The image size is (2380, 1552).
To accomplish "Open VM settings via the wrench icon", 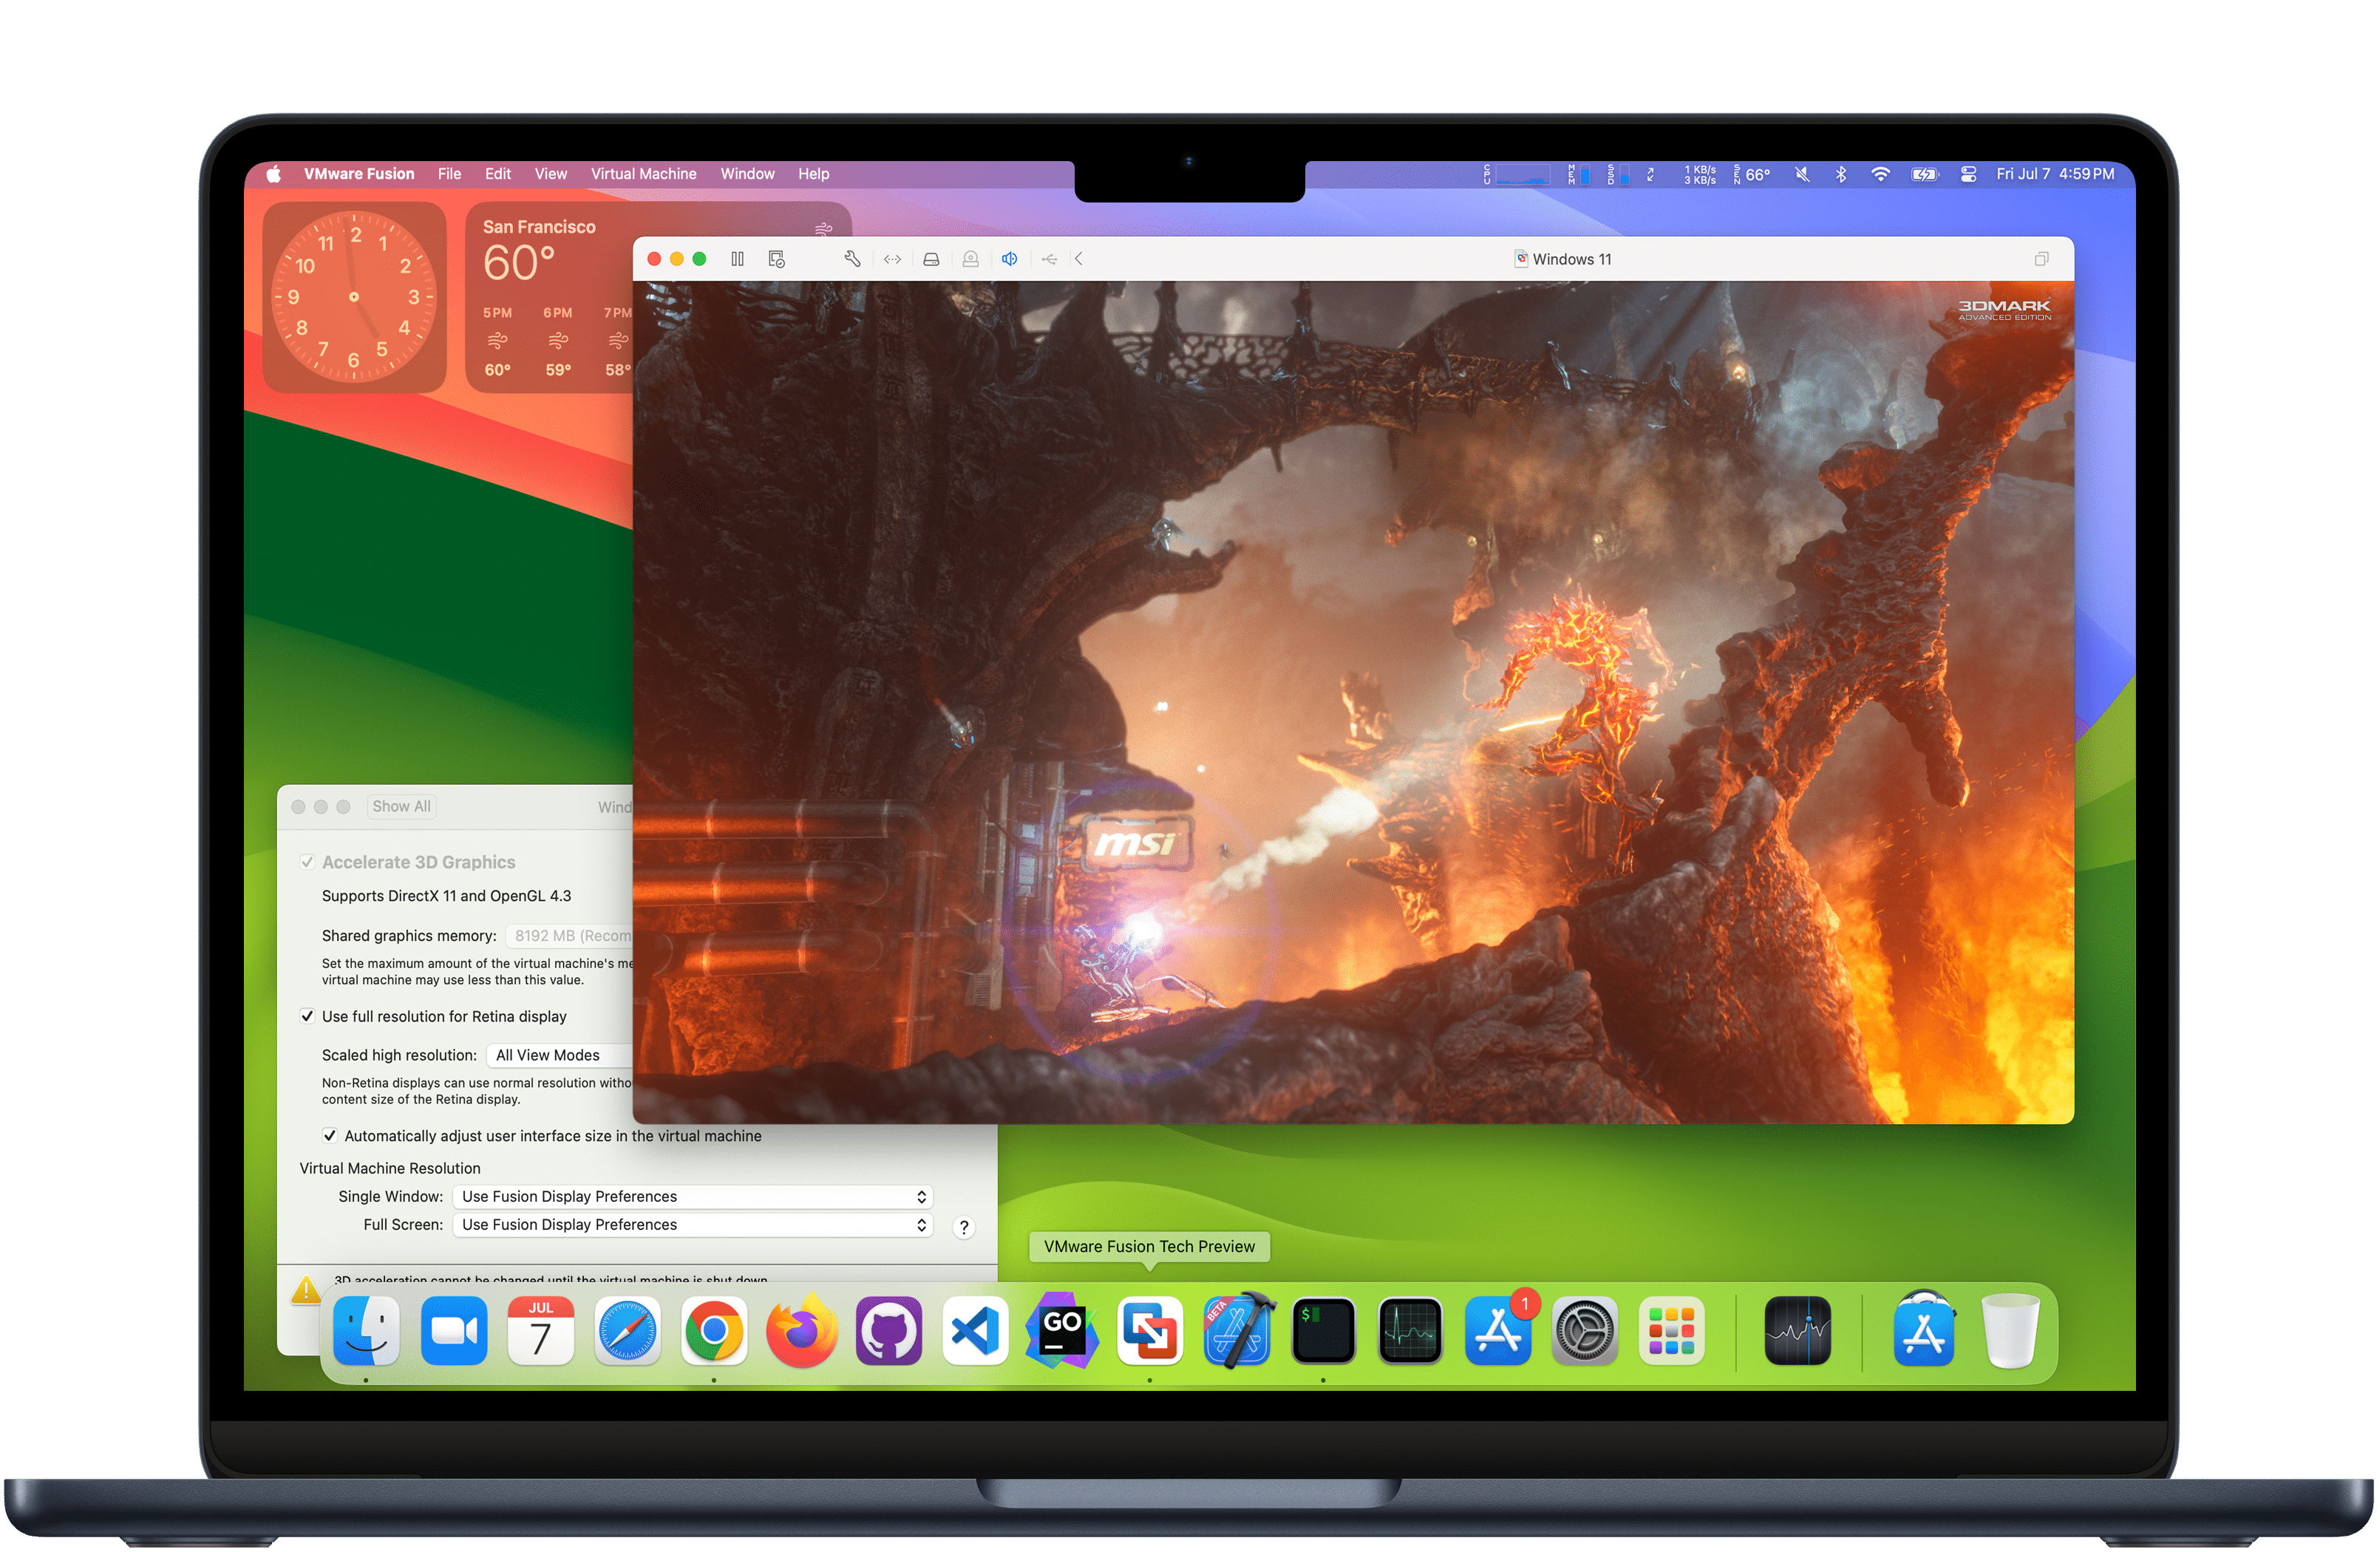I will pyautogui.click(x=852, y=259).
